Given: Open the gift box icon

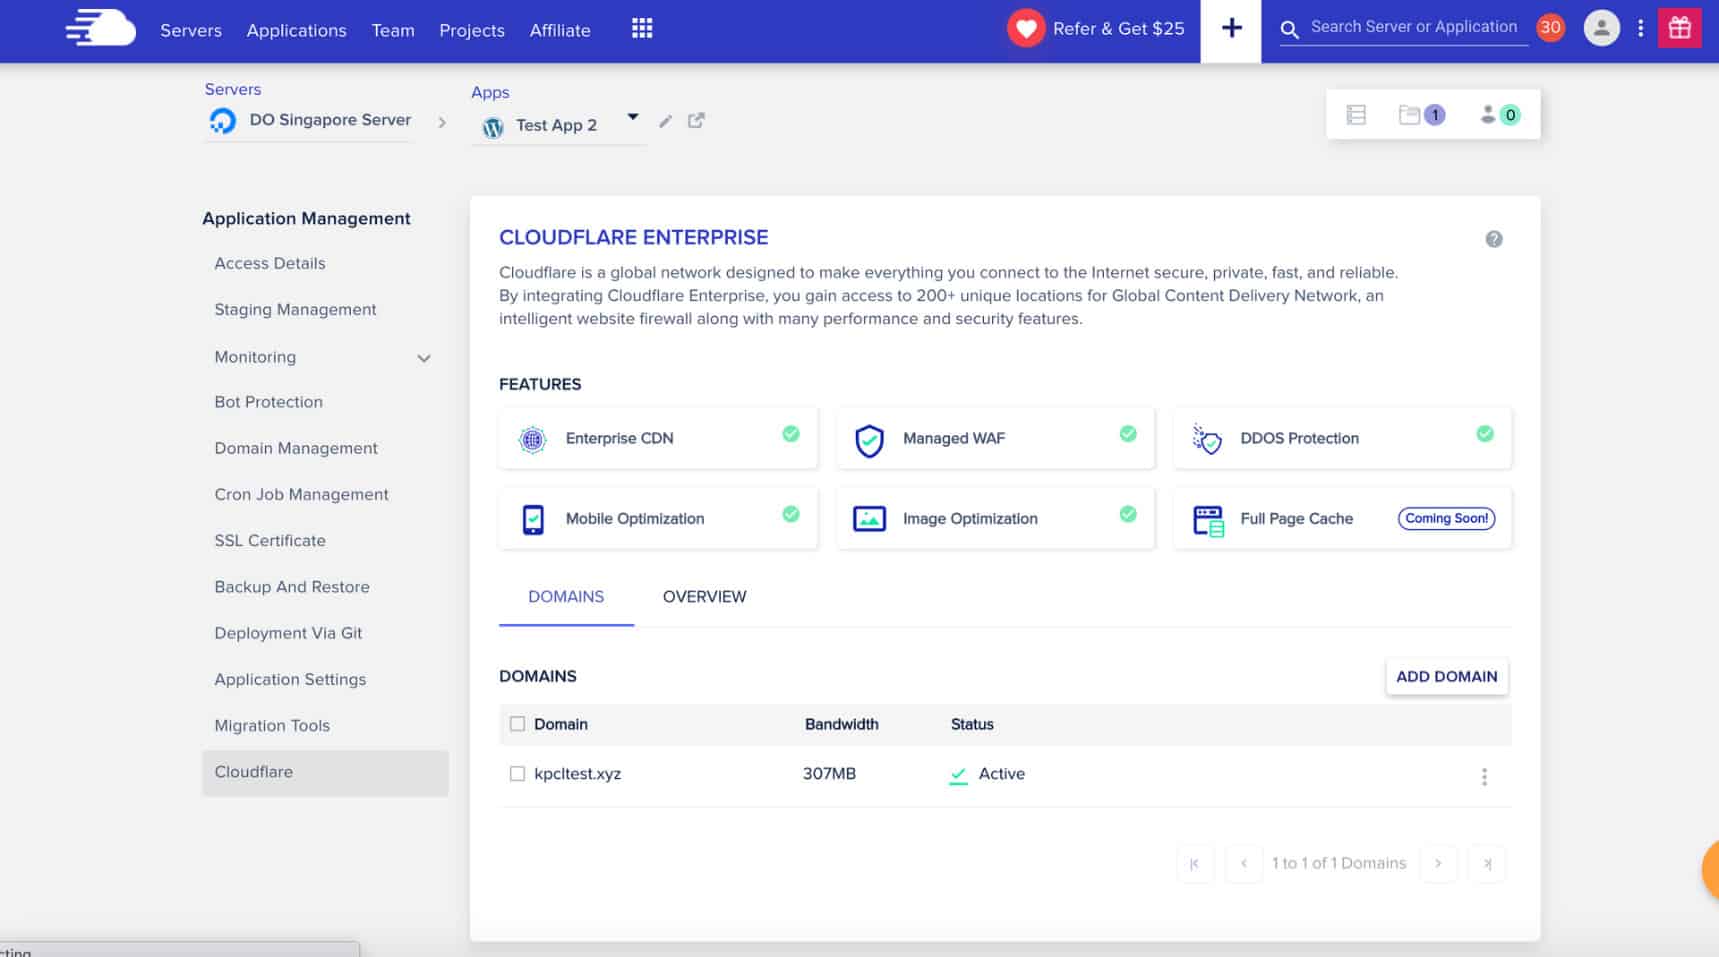Looking at the screenshot, I should 1679,28.
